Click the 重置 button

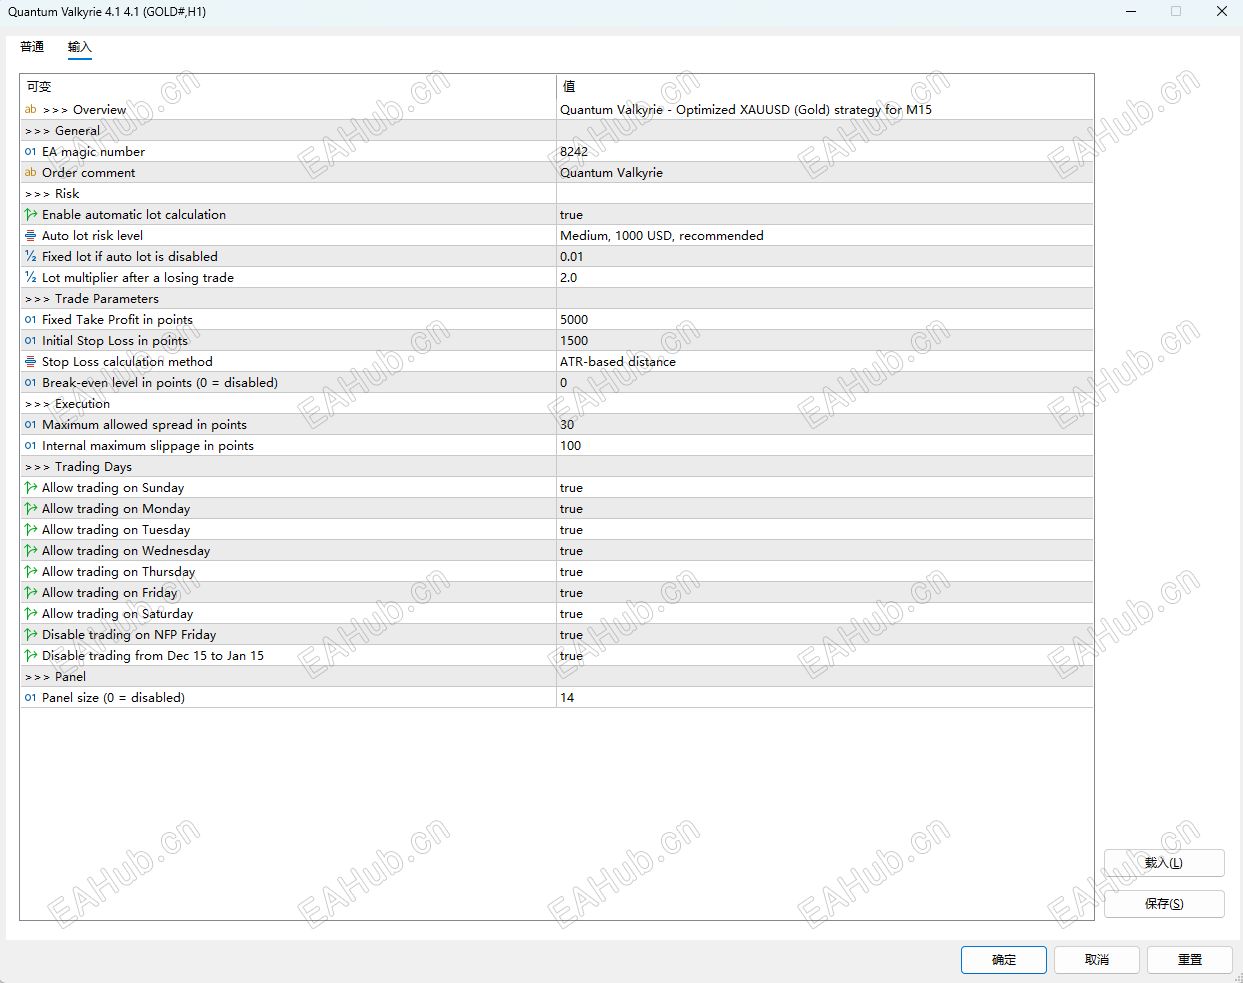pyautogui.click(x=1190, y=960)
